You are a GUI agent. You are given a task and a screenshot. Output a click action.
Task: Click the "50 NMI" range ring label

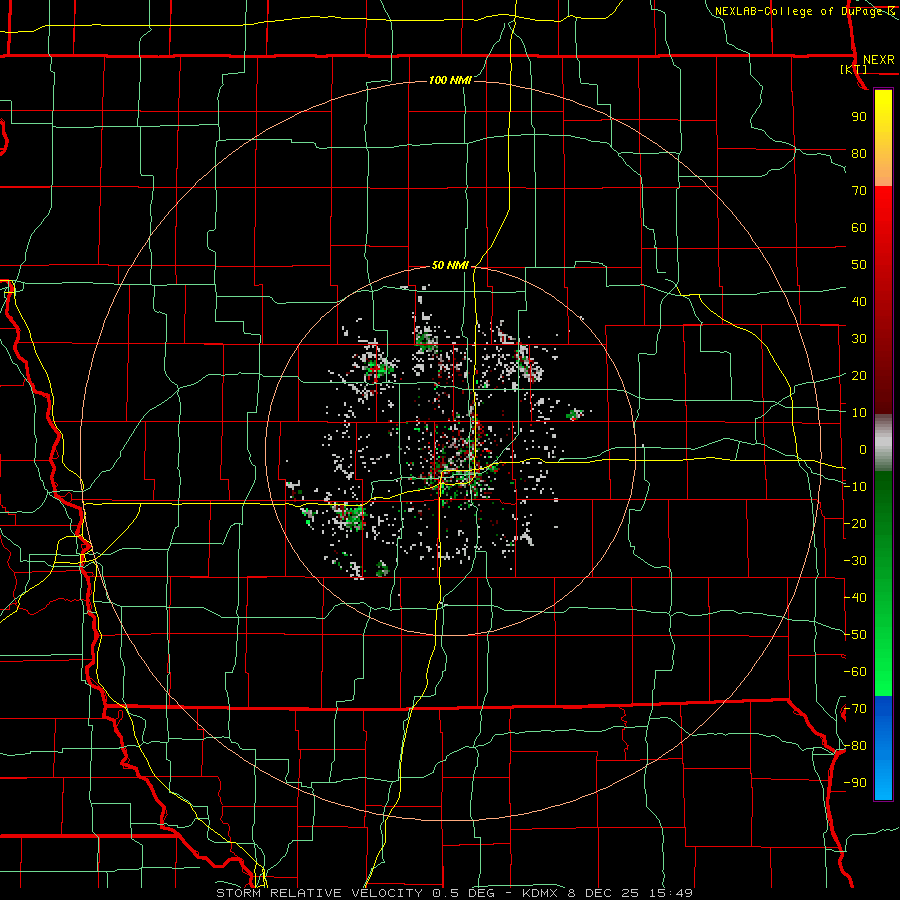(x=450, y=265)
